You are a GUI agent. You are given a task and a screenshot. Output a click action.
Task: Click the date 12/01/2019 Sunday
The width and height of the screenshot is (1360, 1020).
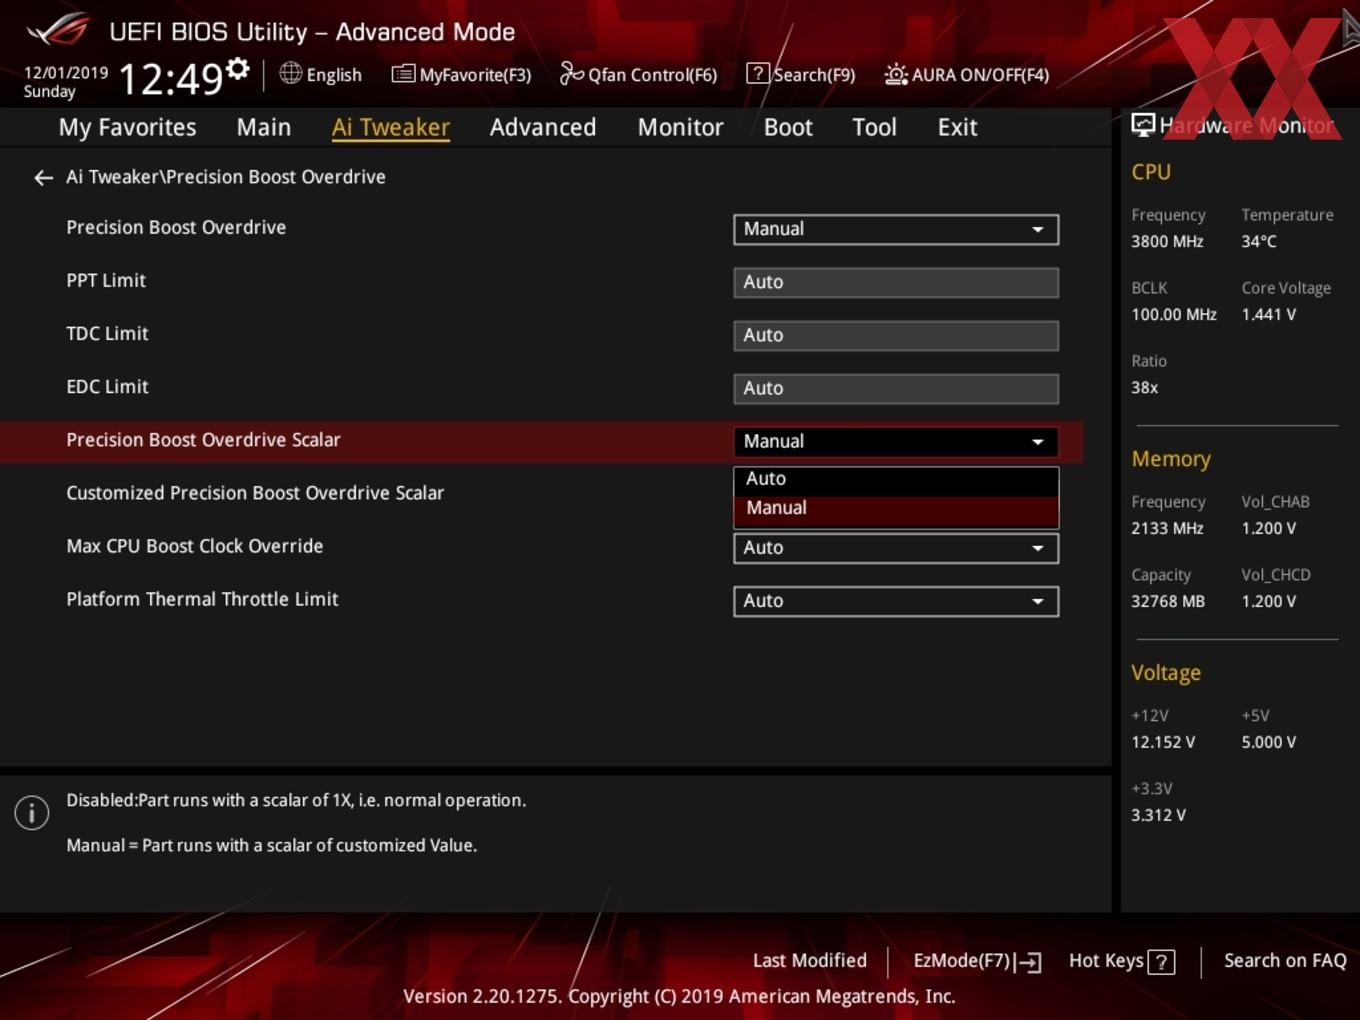(x=66, y=82)
